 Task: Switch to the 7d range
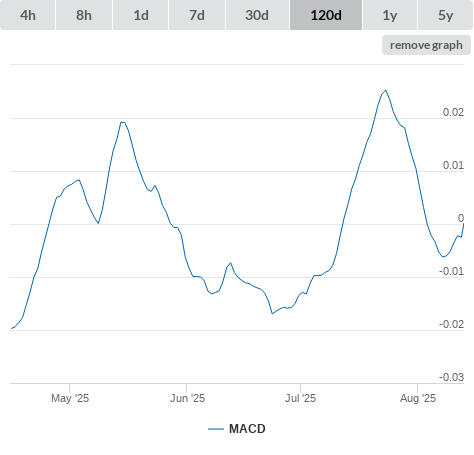[197, 15]
